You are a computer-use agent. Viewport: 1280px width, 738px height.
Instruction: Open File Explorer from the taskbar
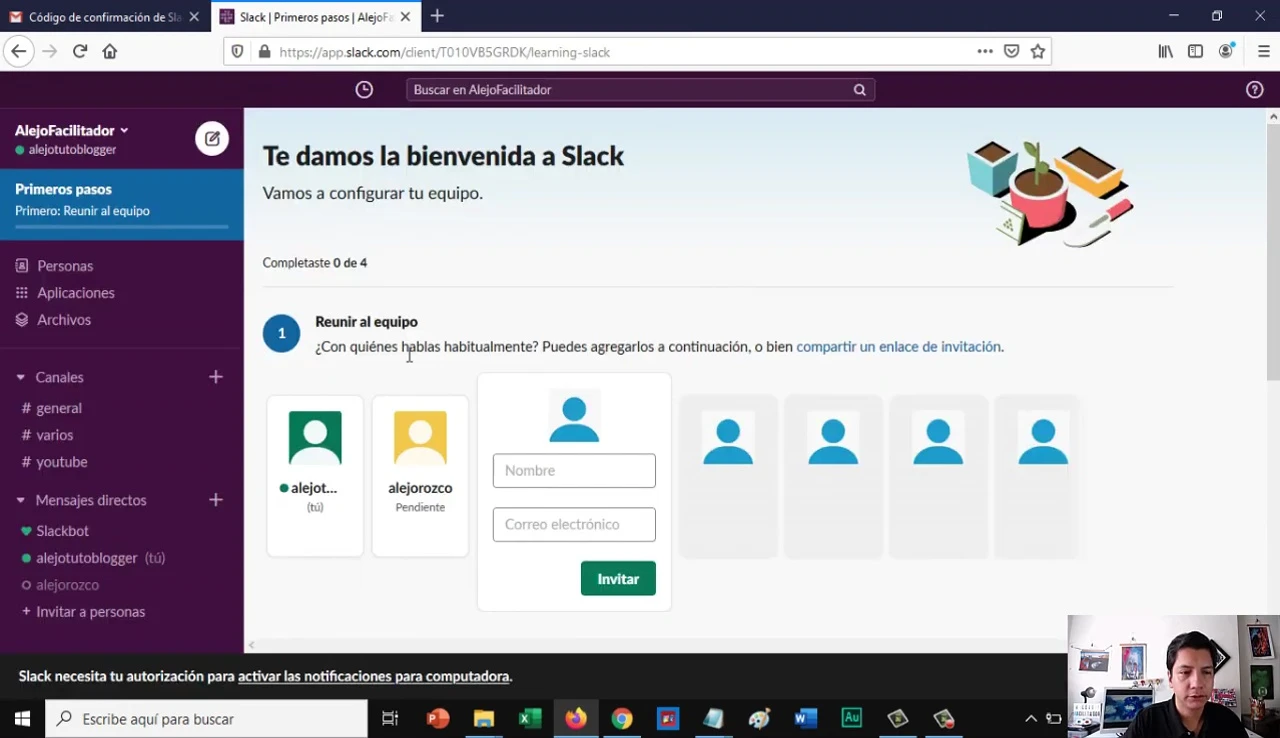484,719
